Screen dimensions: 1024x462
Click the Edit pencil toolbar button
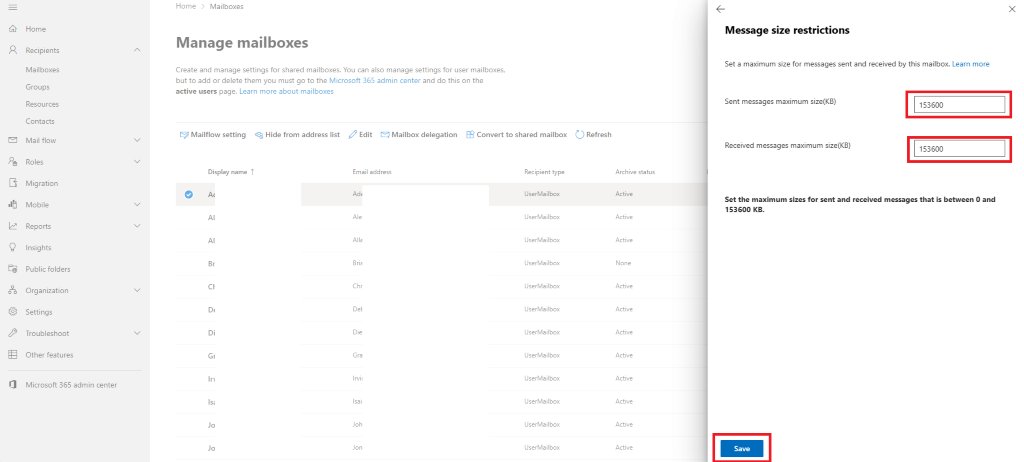pos(360,135)
